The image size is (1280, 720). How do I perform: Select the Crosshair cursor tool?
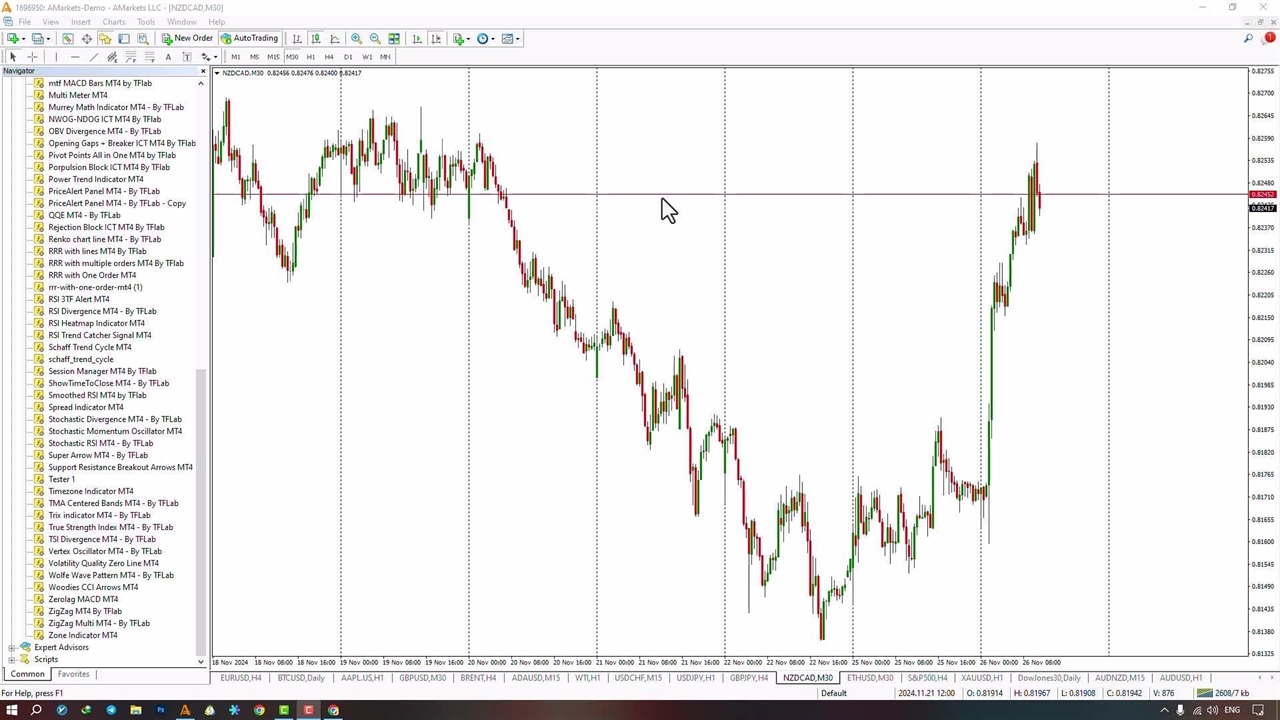[x=32, y=57]
